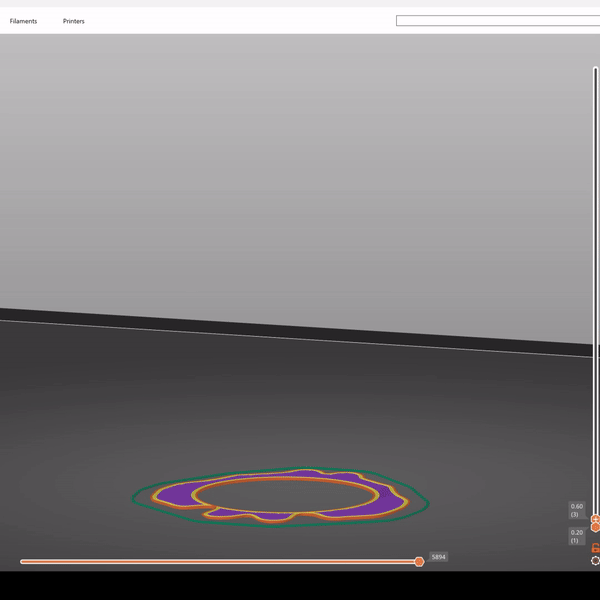Image resolution: width=600 pixels, height=600 pixels.
Task: Click the vertical layer slider track near its top
Action: click(595, 77)
